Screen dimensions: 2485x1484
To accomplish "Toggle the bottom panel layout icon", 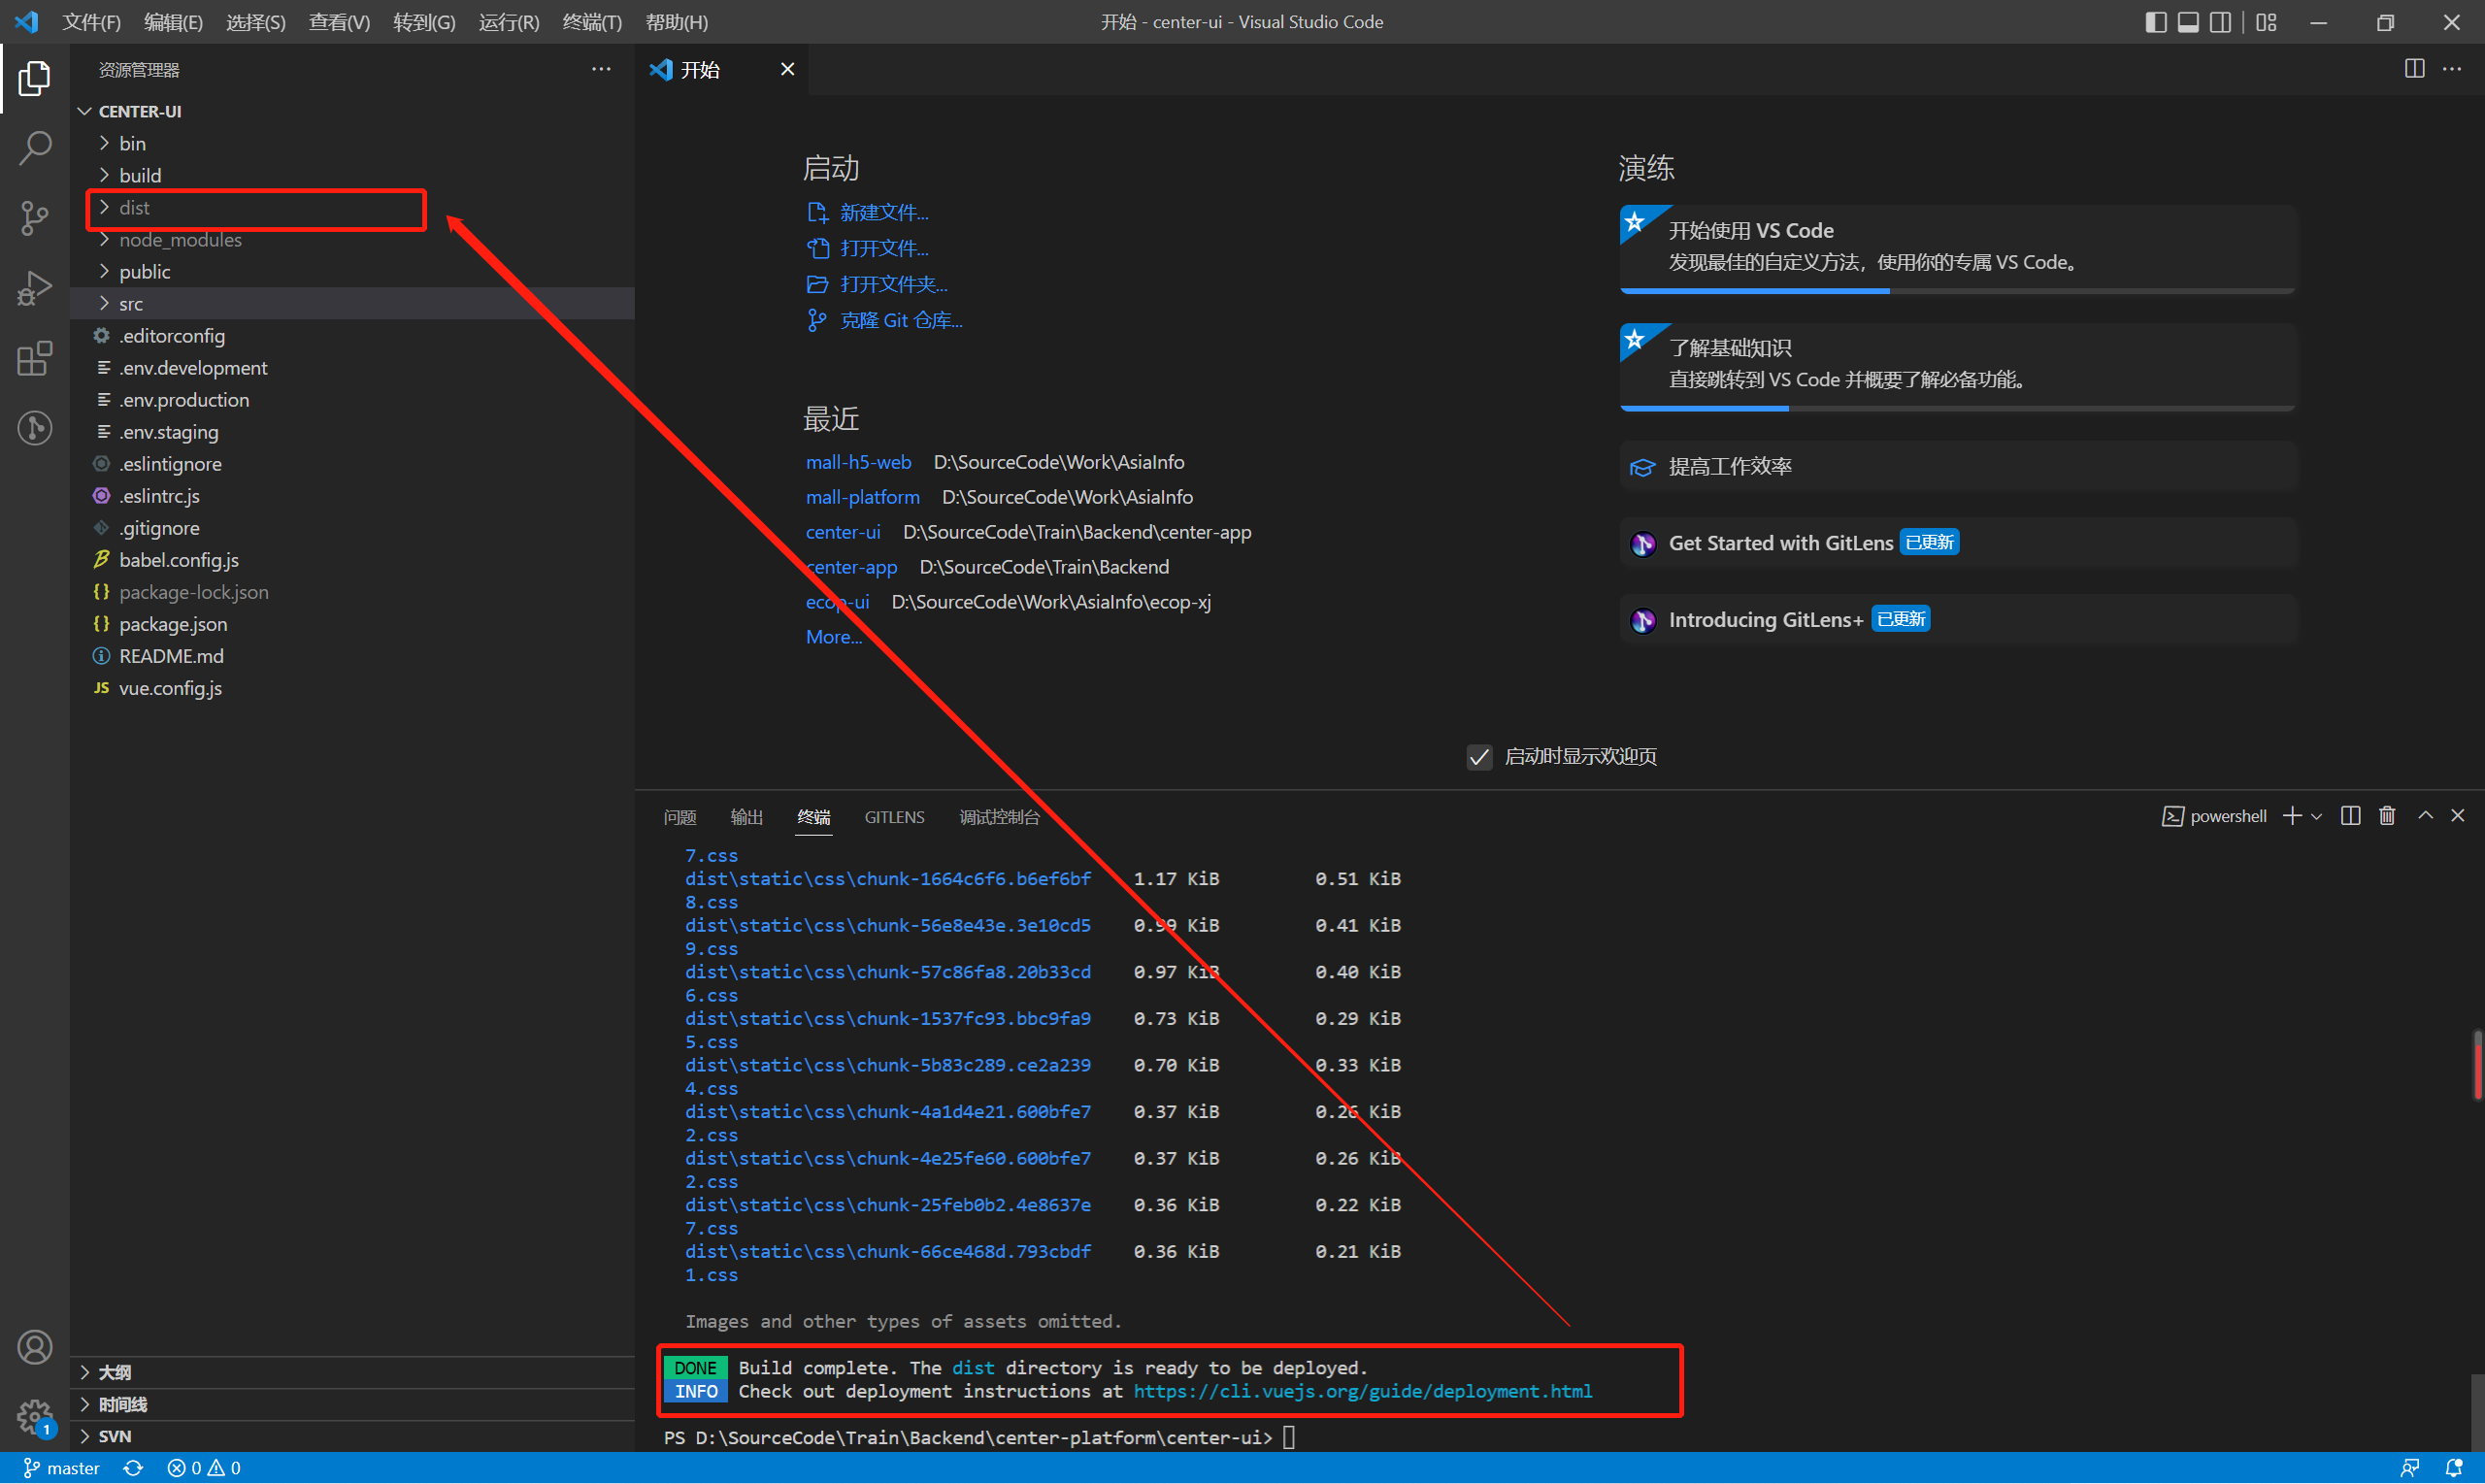I will click(x=2188, y=22).
